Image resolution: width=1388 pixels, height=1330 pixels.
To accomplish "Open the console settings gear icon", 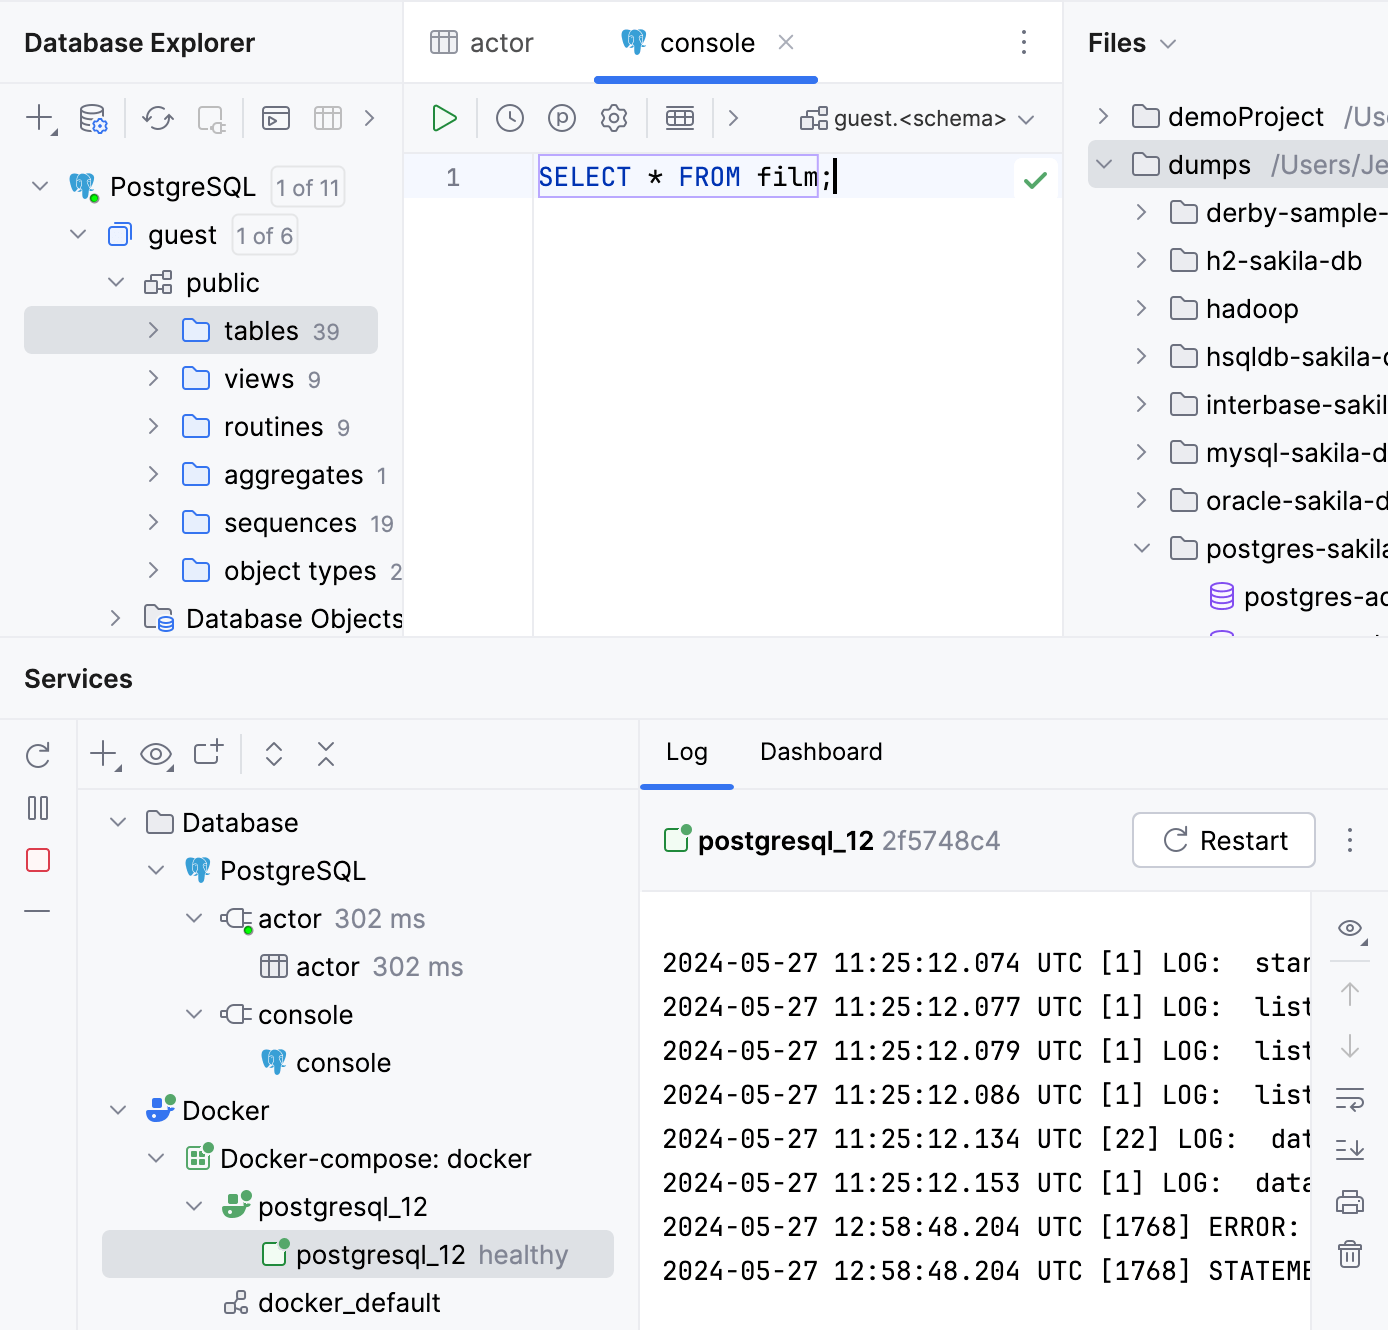I will tap(613, 117).
